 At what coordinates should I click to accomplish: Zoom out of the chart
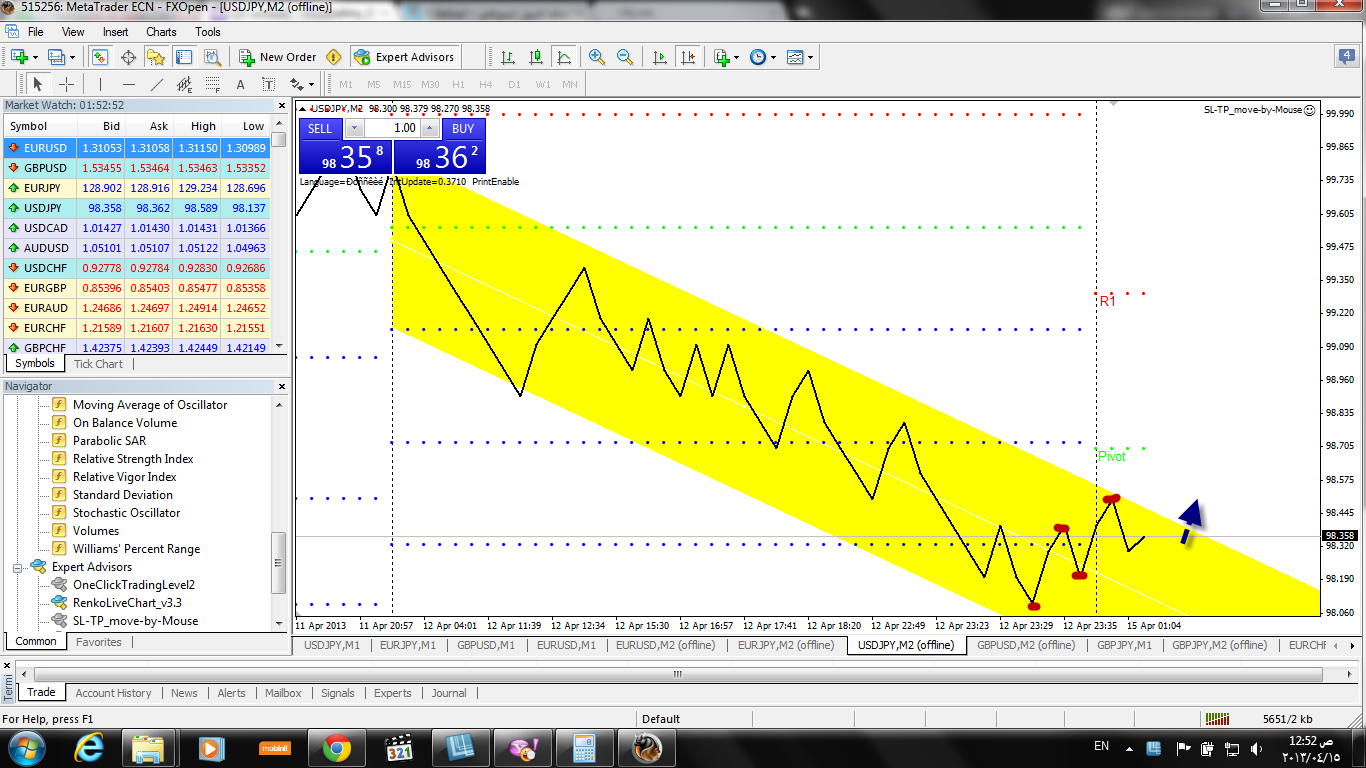pyautogui.click(x=625, y=57)
